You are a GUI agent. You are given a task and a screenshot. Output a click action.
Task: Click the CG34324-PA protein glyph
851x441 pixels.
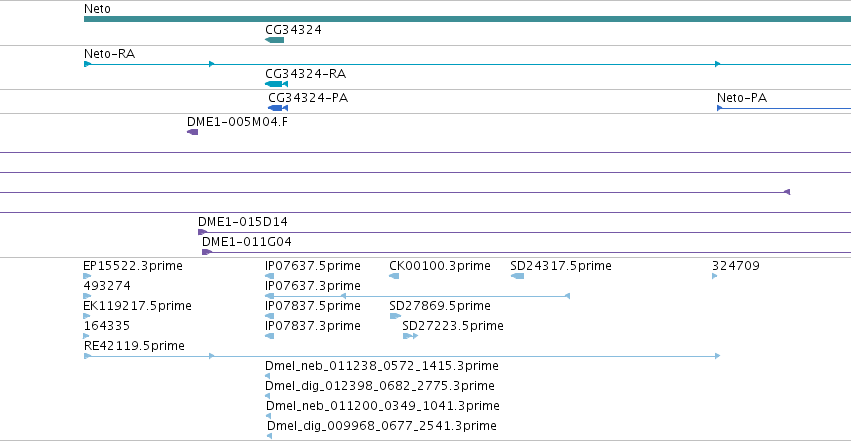pyautogui.click(x=278, y=108)
